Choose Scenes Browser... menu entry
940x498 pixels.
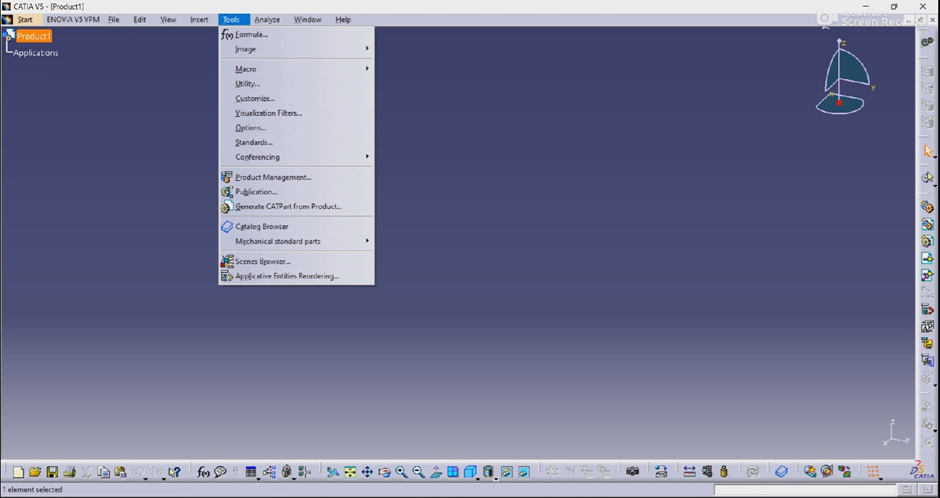[x=297, y=261]
